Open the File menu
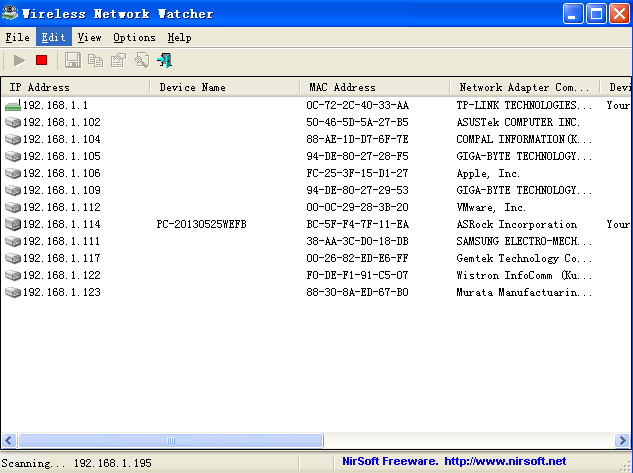Screen dimensions: 633x473 point(17,37)
